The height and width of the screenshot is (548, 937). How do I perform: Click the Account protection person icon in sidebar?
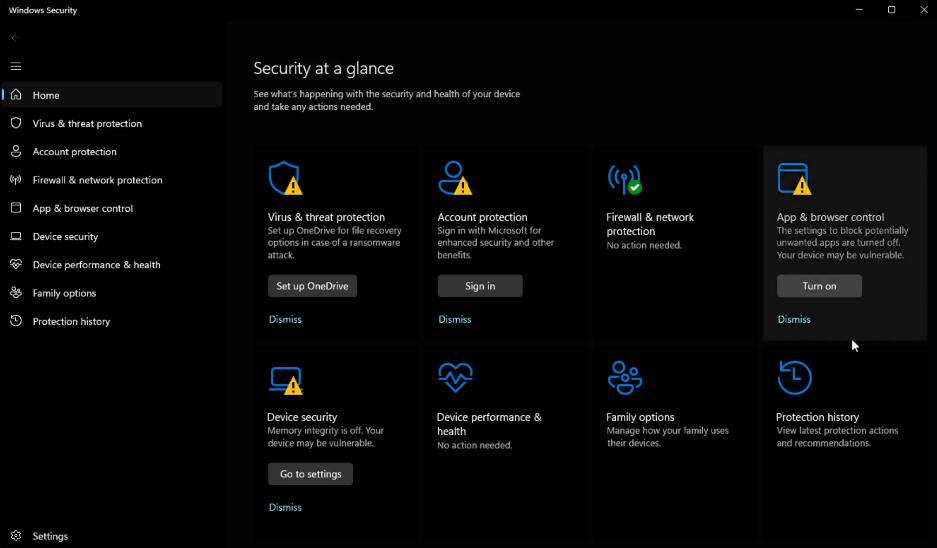pos(16,151)
